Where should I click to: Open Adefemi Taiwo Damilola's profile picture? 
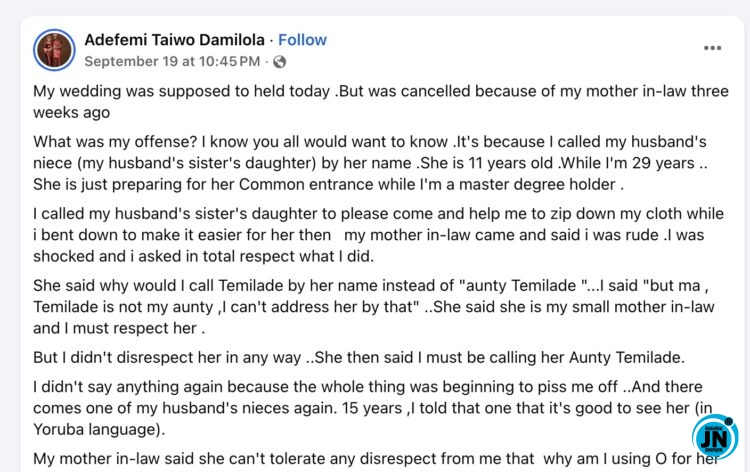pos(54,50)
